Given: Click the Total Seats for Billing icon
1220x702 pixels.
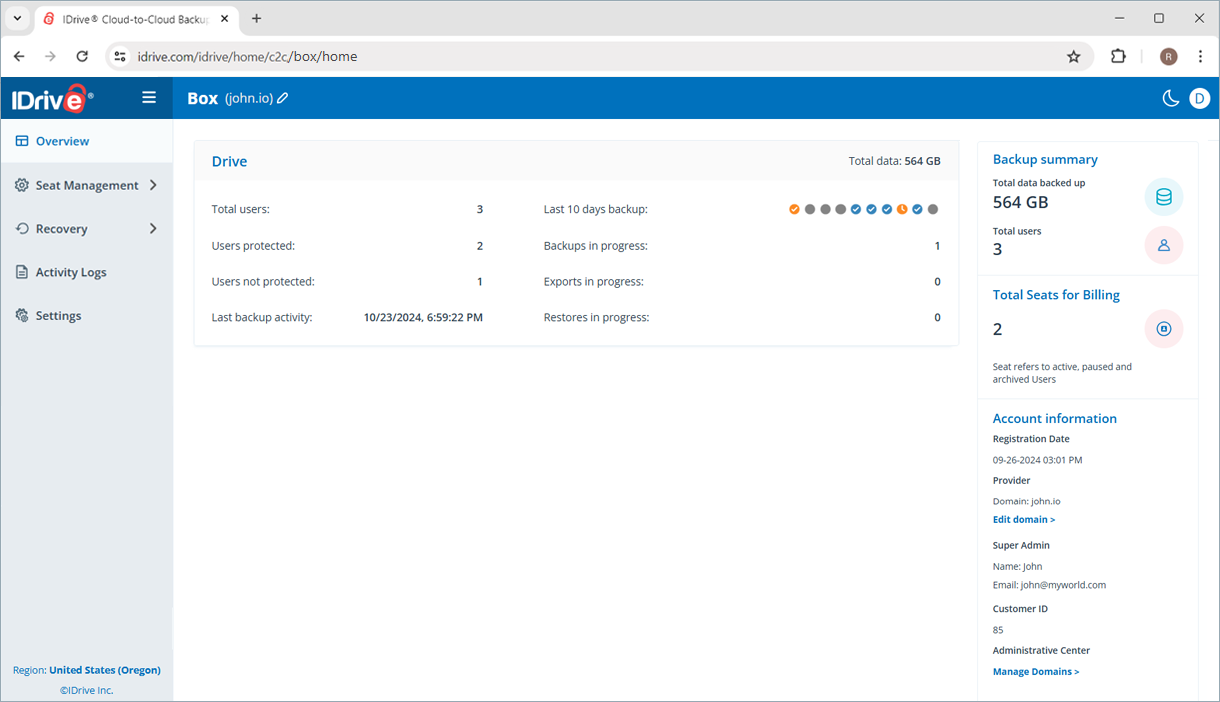Looking at the screenshot, I should coord(1163,329).
